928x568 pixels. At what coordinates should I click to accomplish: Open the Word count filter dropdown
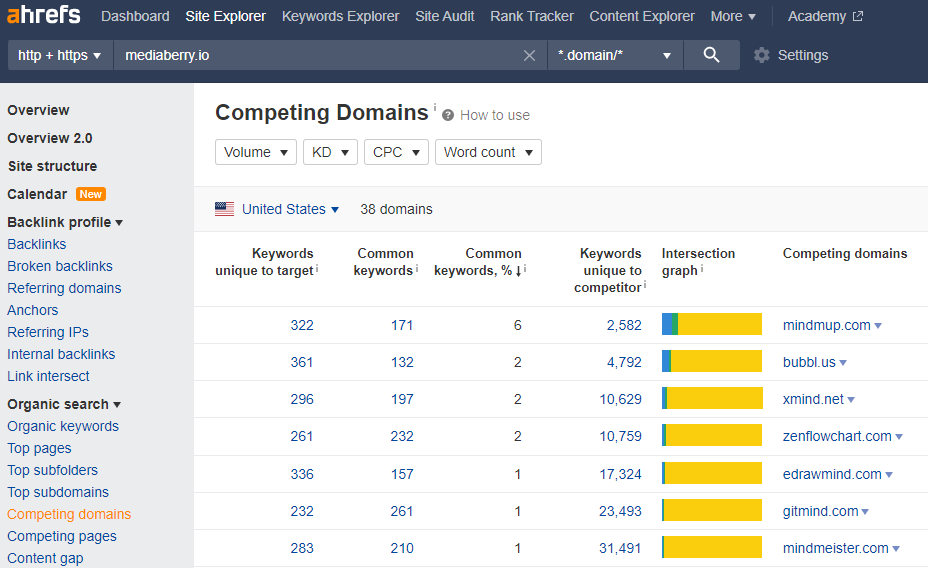coord(488,152)
